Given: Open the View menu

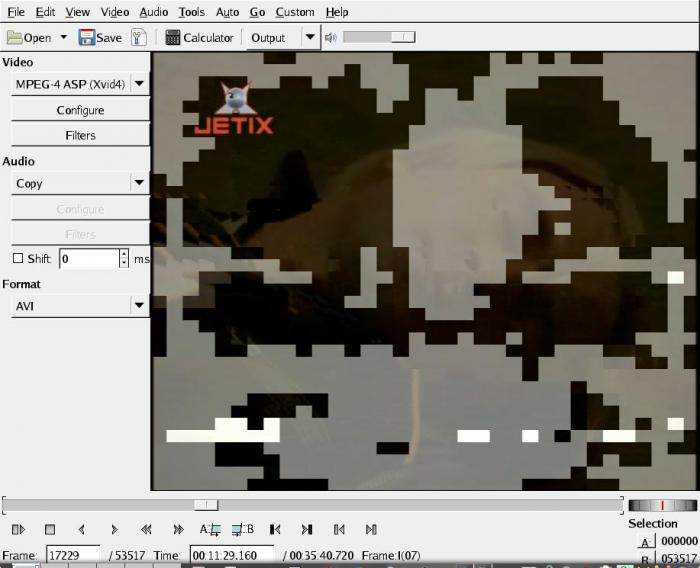Looking at the screenshot, I should (78, 12).
